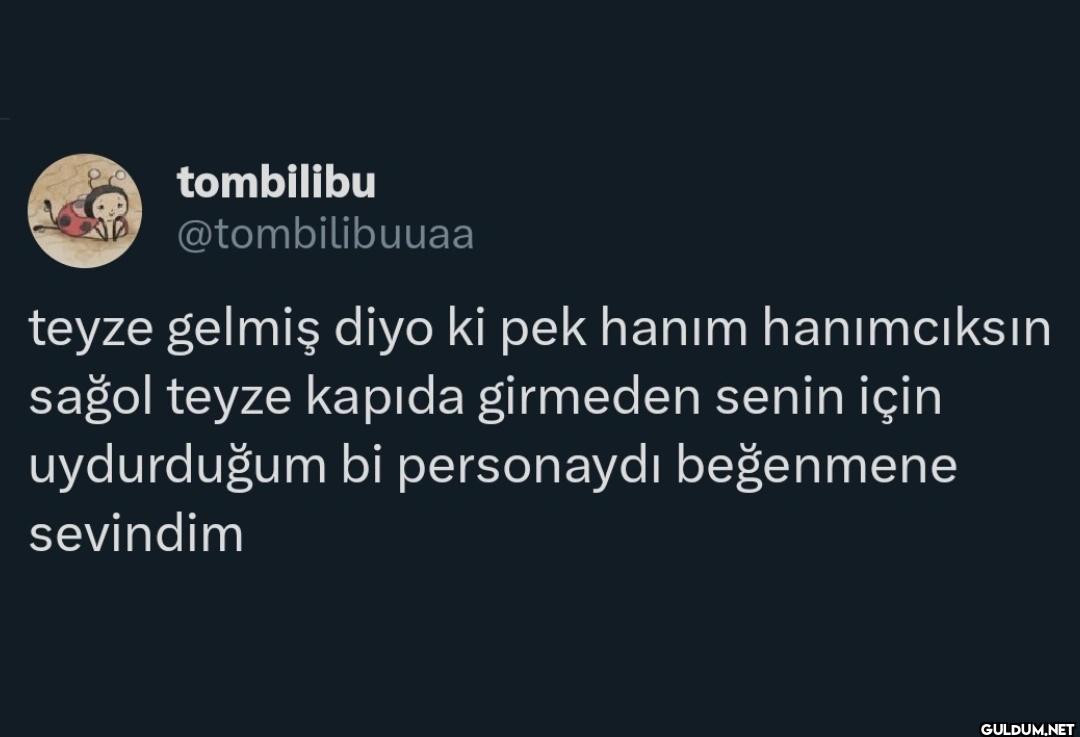Click the word "girmeden" in tweet
Screen dimensions: 1080x737
click(x=589, y=399)
